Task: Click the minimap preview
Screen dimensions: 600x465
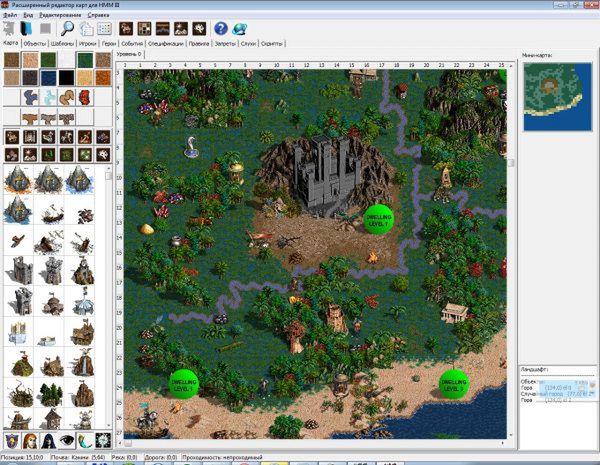Action: (x=558, y=97)
